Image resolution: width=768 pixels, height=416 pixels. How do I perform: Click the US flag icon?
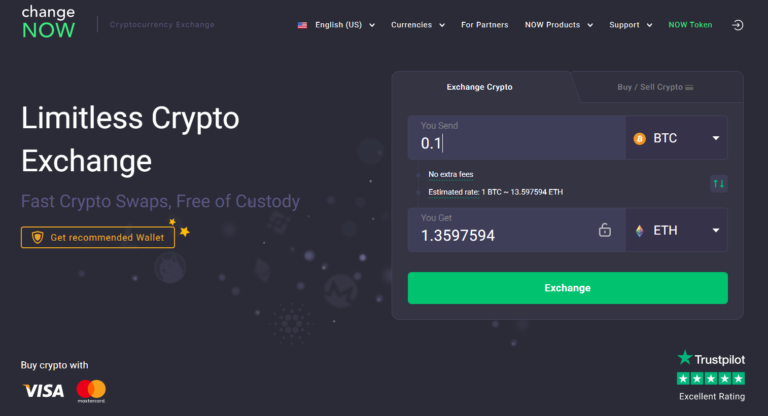click(302, 25)
